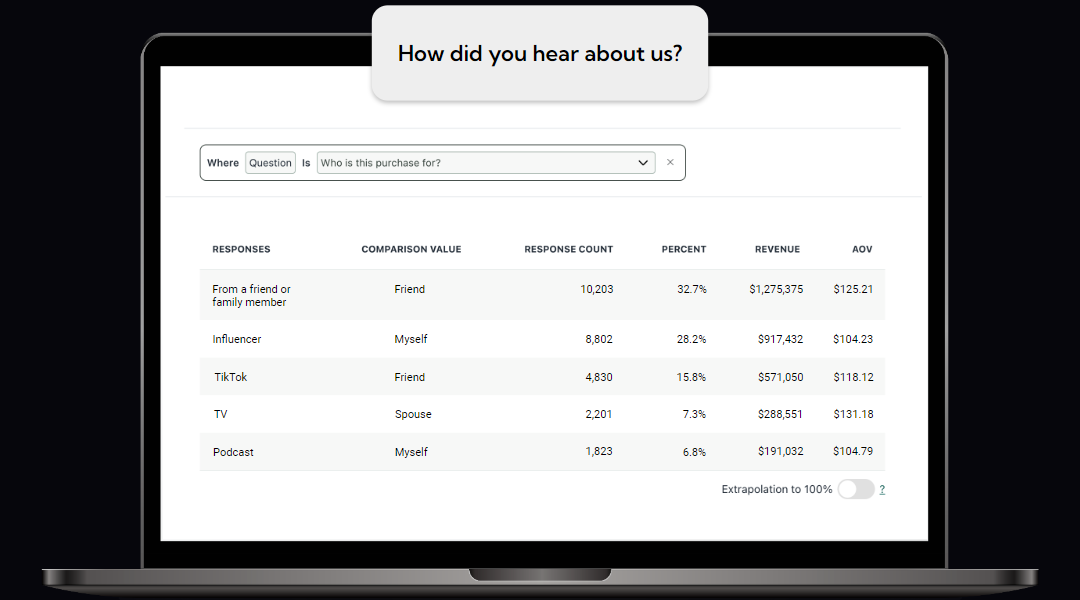The image size is (1080, 600).
Task: Click the 'How did you hear about us?' title
Action: point(540,53)
